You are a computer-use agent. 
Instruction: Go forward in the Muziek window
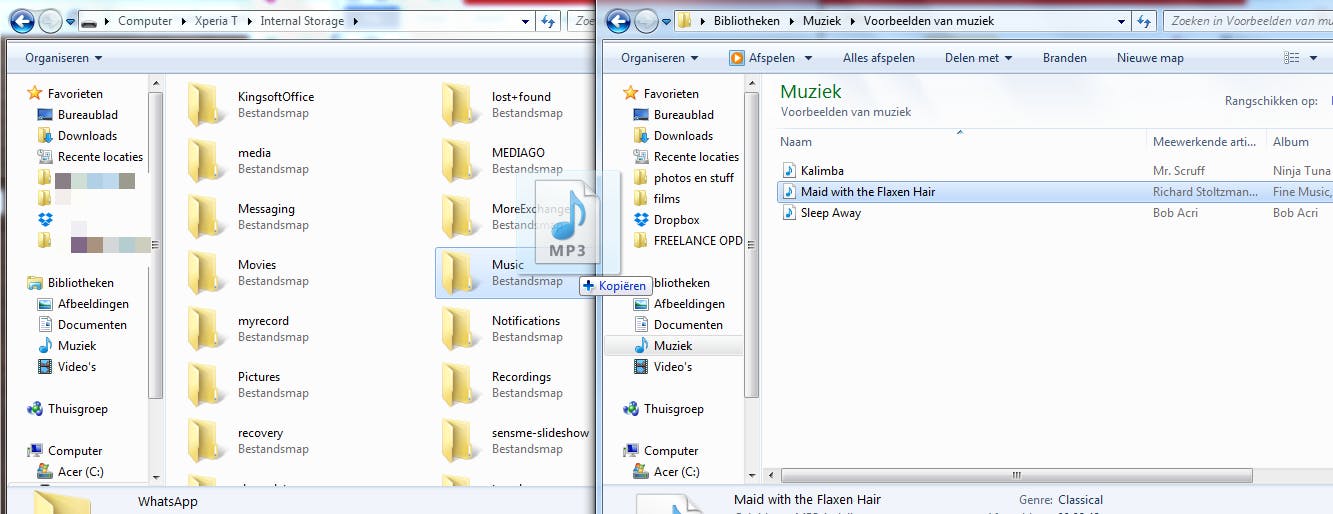pos(646,20)
